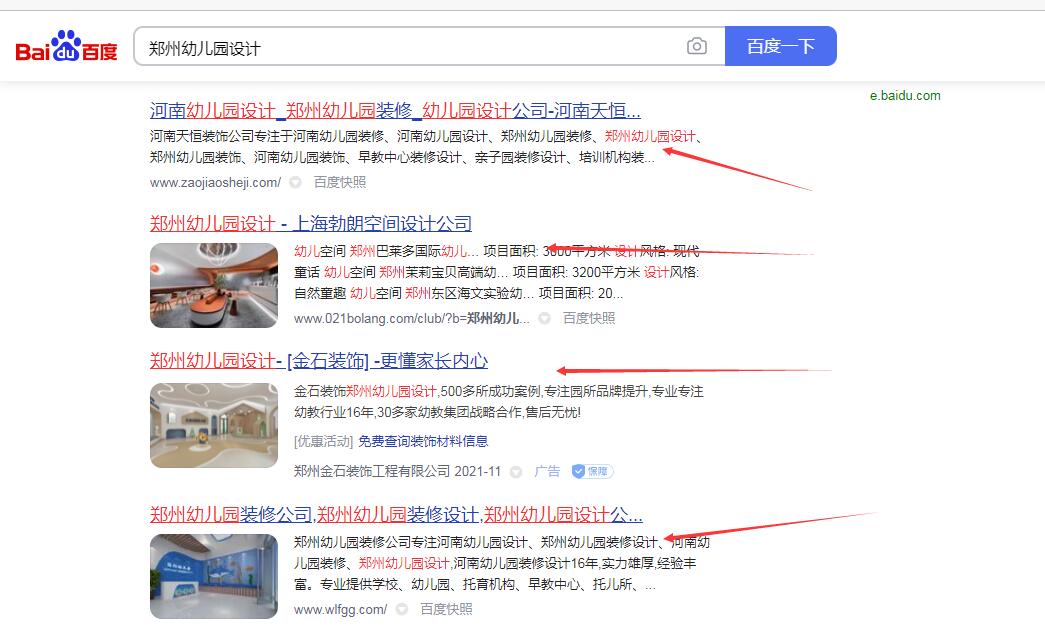The width and height of the screenshot is (1045, 641).
Task: Click the 百度一下 search button
Action: pos(780,46)
